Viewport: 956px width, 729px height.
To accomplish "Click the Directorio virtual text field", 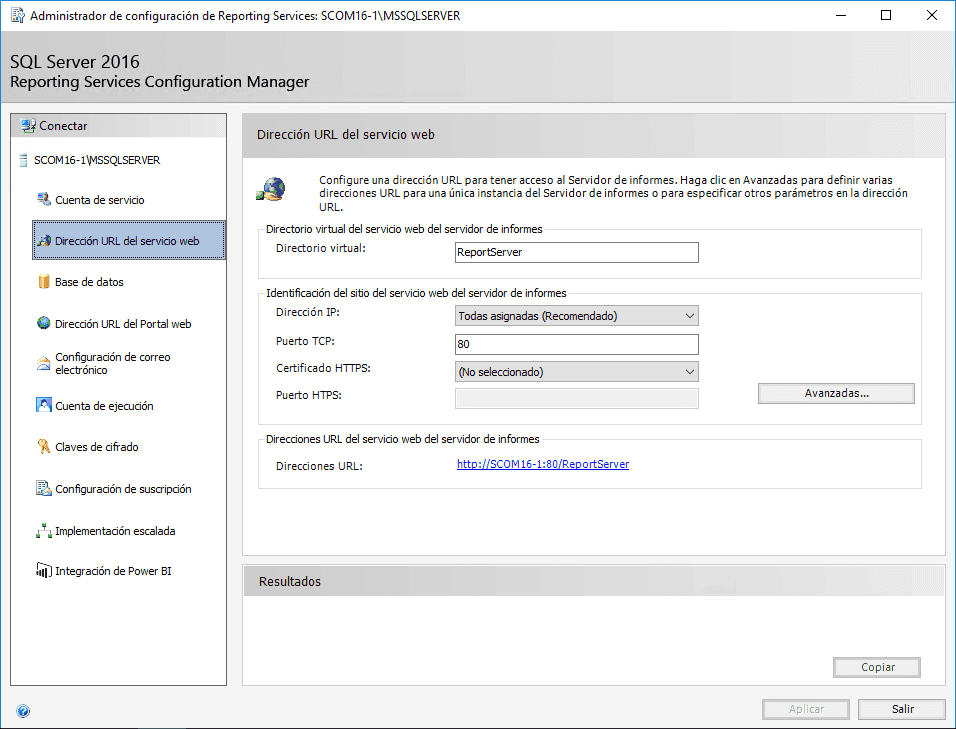I will [x=576, y=252].
